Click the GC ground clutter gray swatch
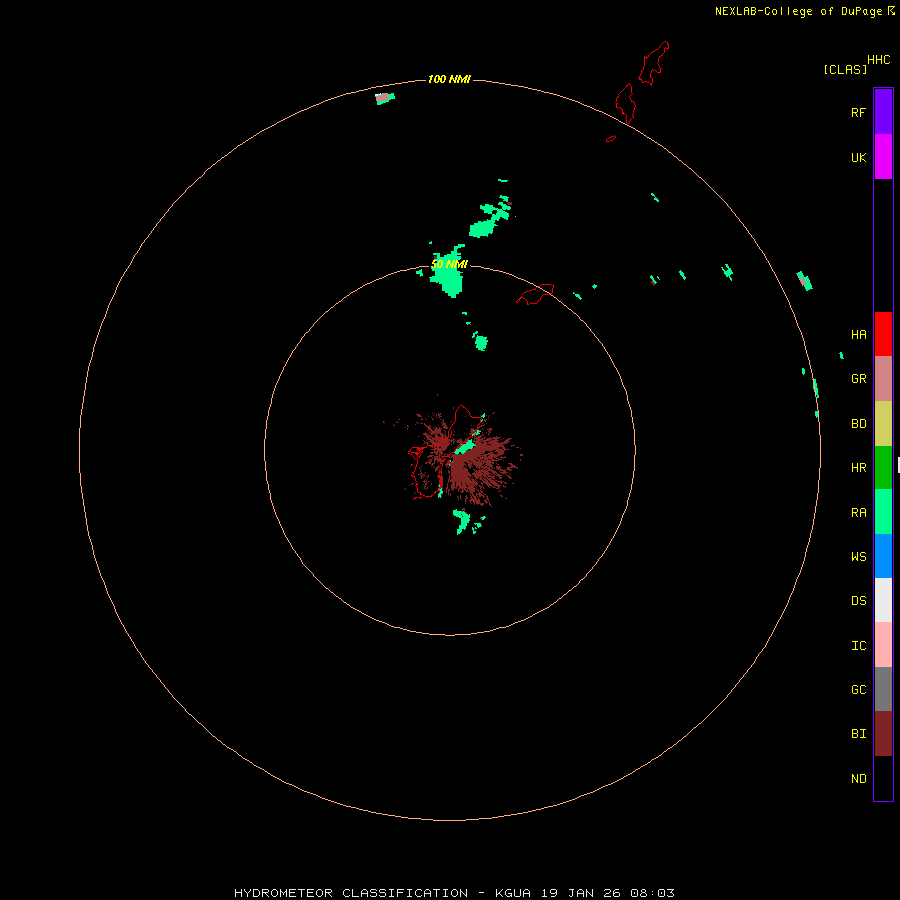The width and height of the screenshot is (900, 900). click(883, 689)
